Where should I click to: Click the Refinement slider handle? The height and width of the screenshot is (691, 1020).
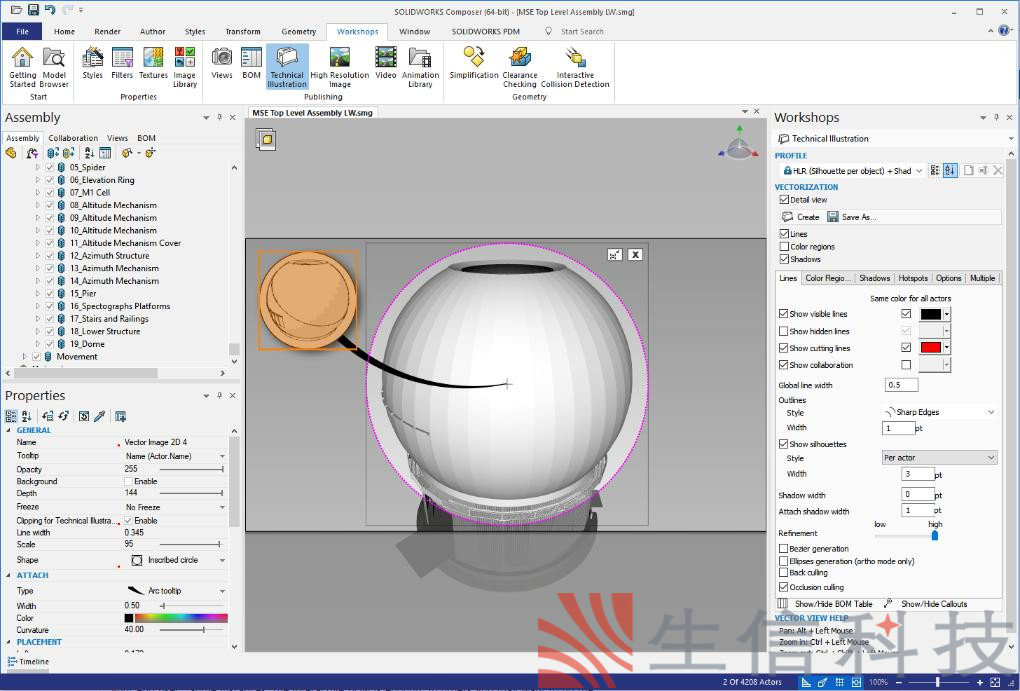click(x=935, y=535)
